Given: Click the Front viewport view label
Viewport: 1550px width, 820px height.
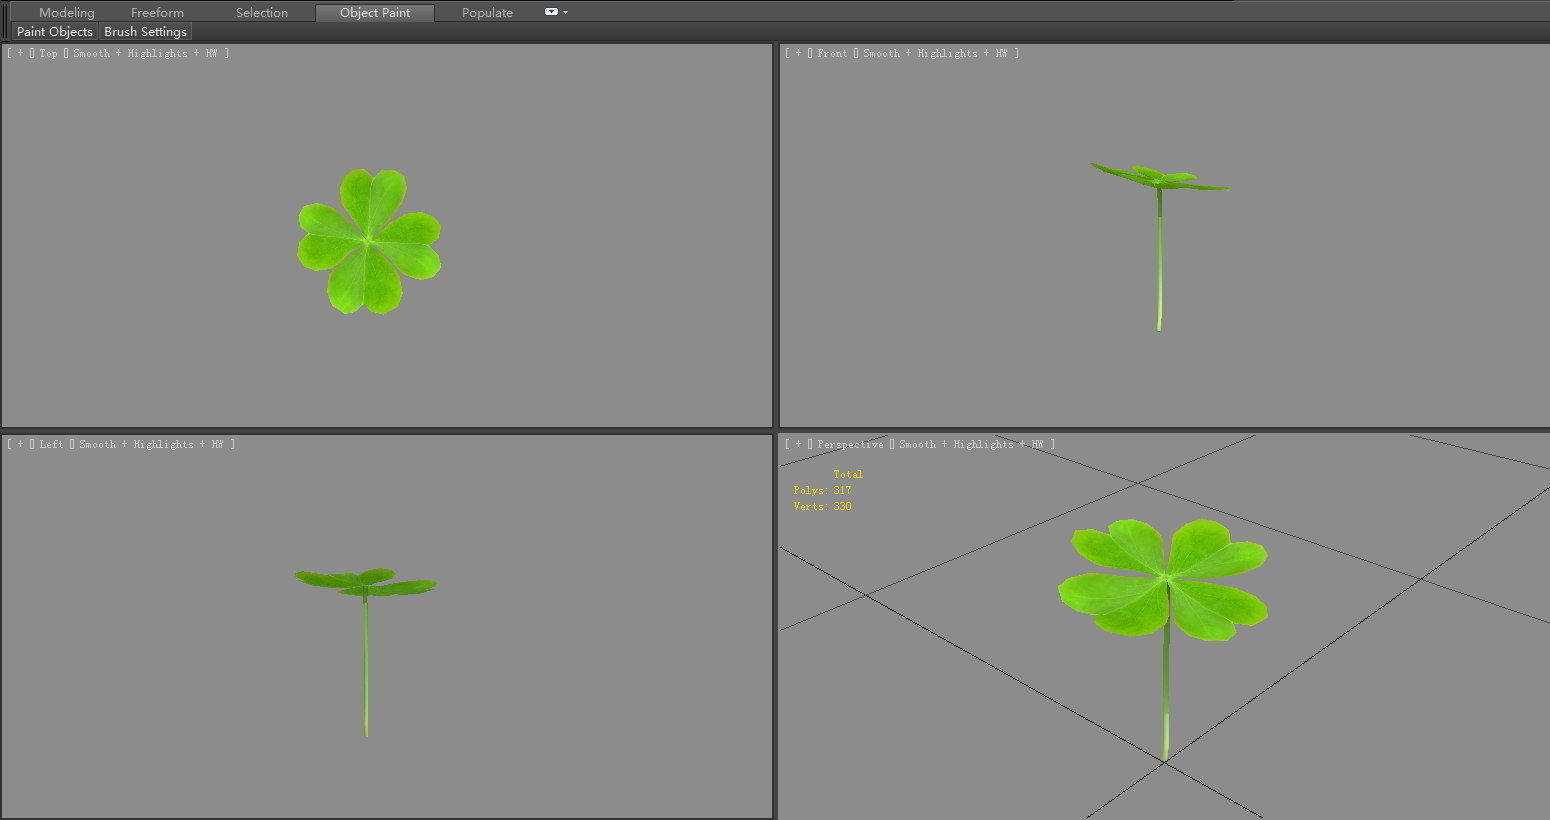Looking at the screenshot, I should 832,54.
